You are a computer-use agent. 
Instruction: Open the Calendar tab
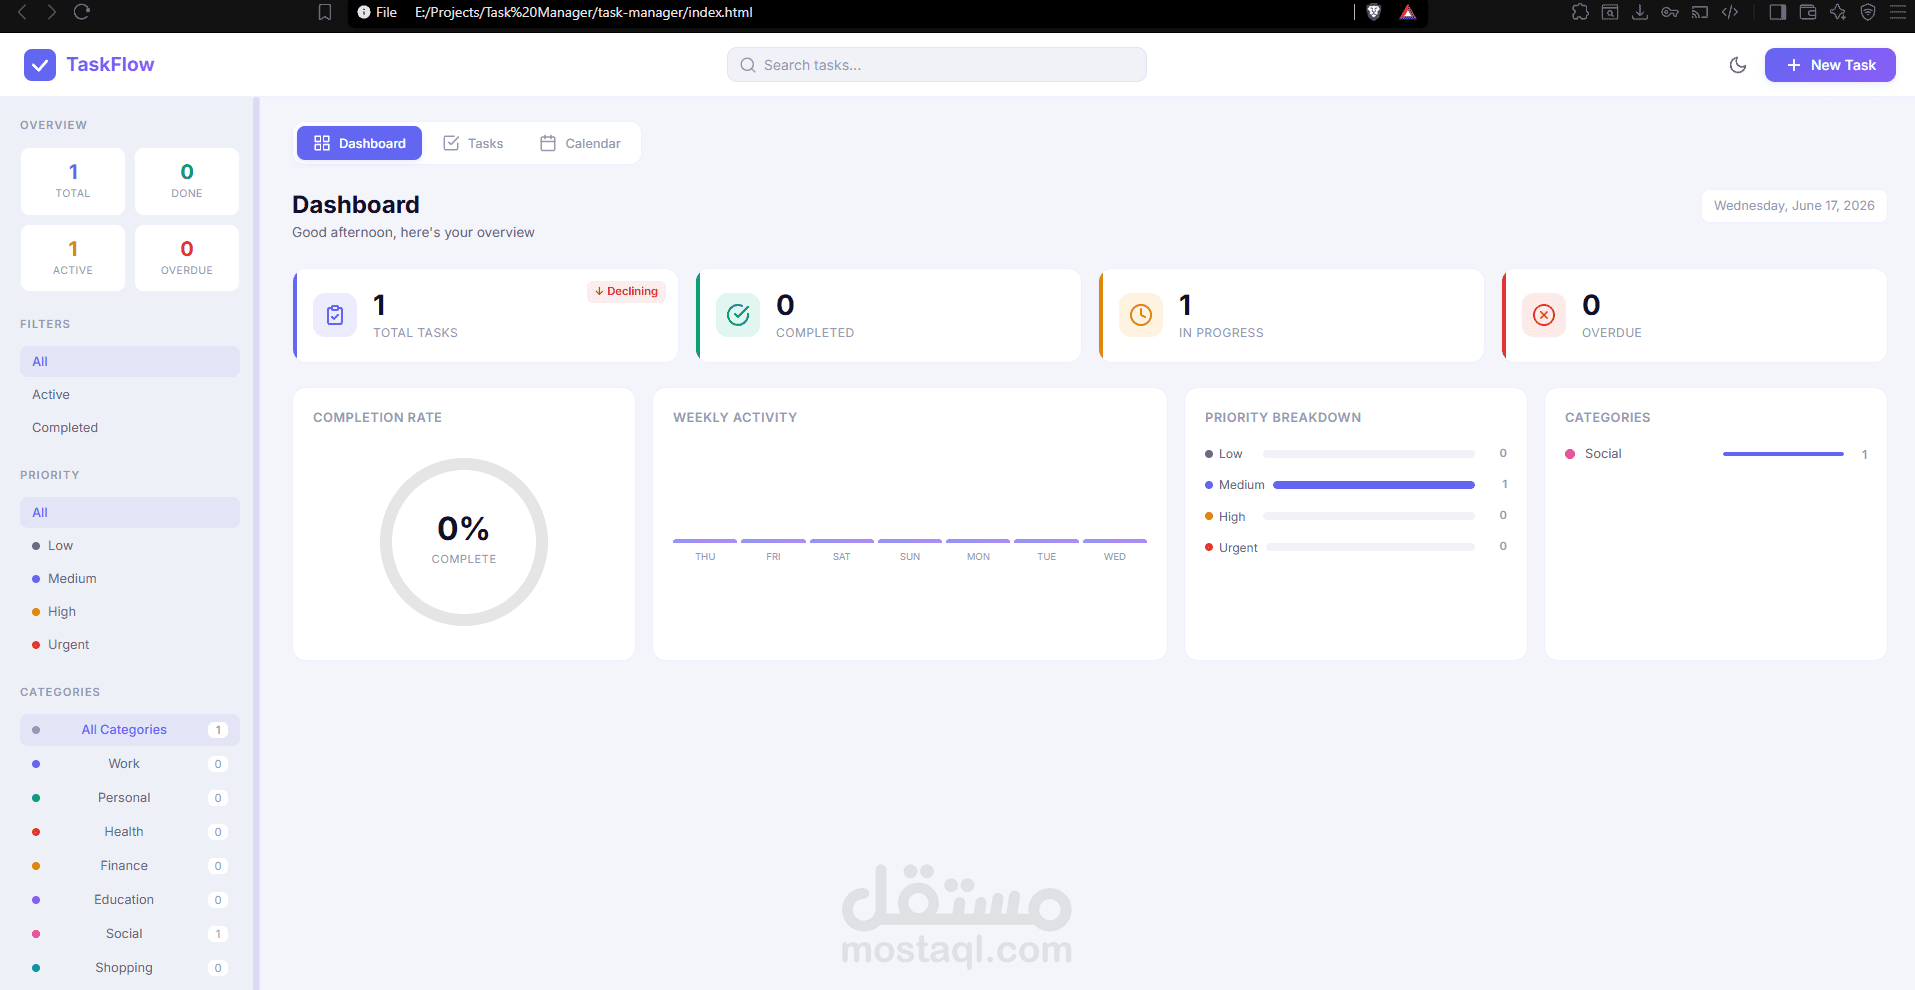tap(580, 143)
